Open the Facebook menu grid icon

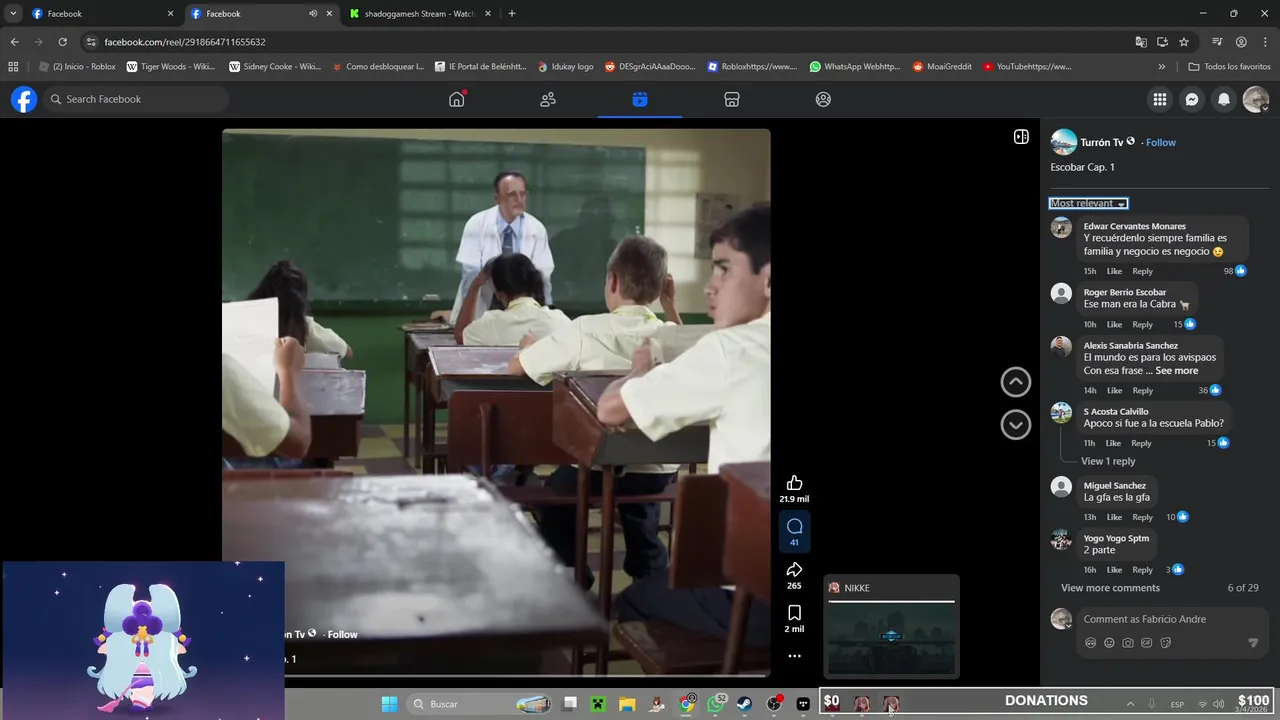click(1160, 99)
